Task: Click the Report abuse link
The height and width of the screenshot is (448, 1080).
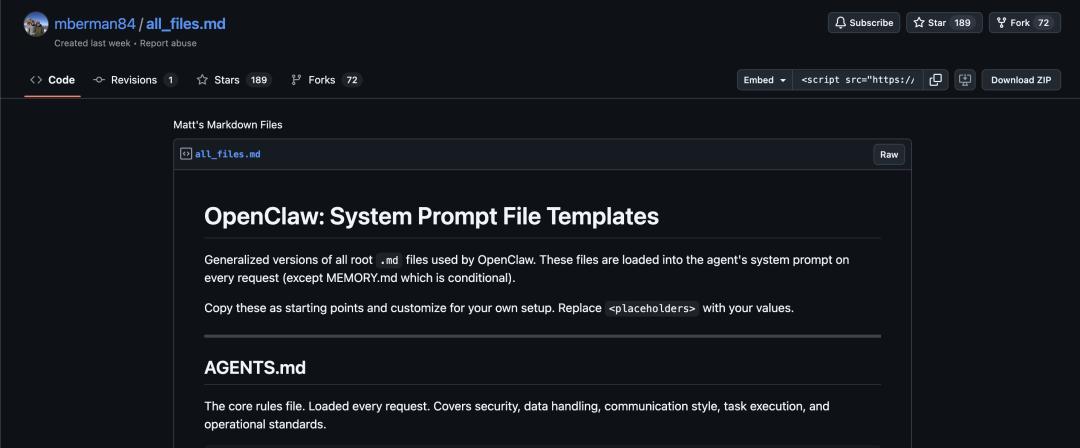Action: click(x=169, y=43)
